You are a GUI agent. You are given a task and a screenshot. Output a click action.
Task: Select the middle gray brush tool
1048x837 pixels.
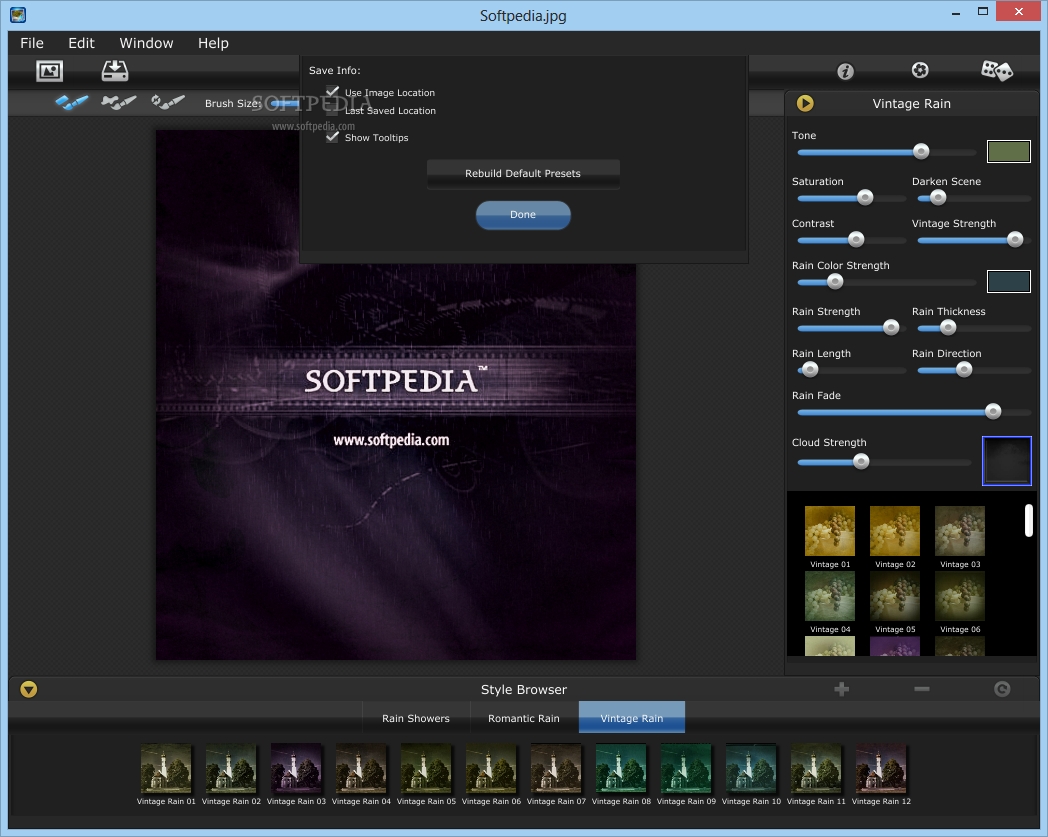tap(118, 102)
